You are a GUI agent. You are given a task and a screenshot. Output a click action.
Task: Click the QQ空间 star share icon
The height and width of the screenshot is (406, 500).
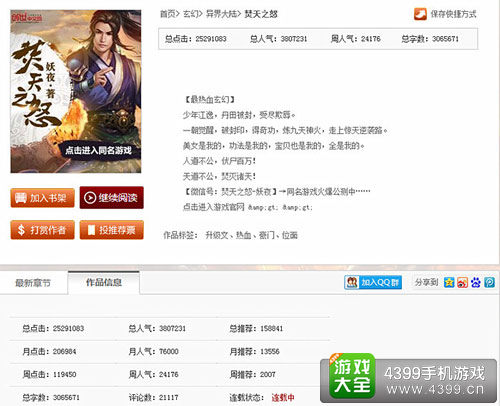pyautogui.click(x=449, y=283)
